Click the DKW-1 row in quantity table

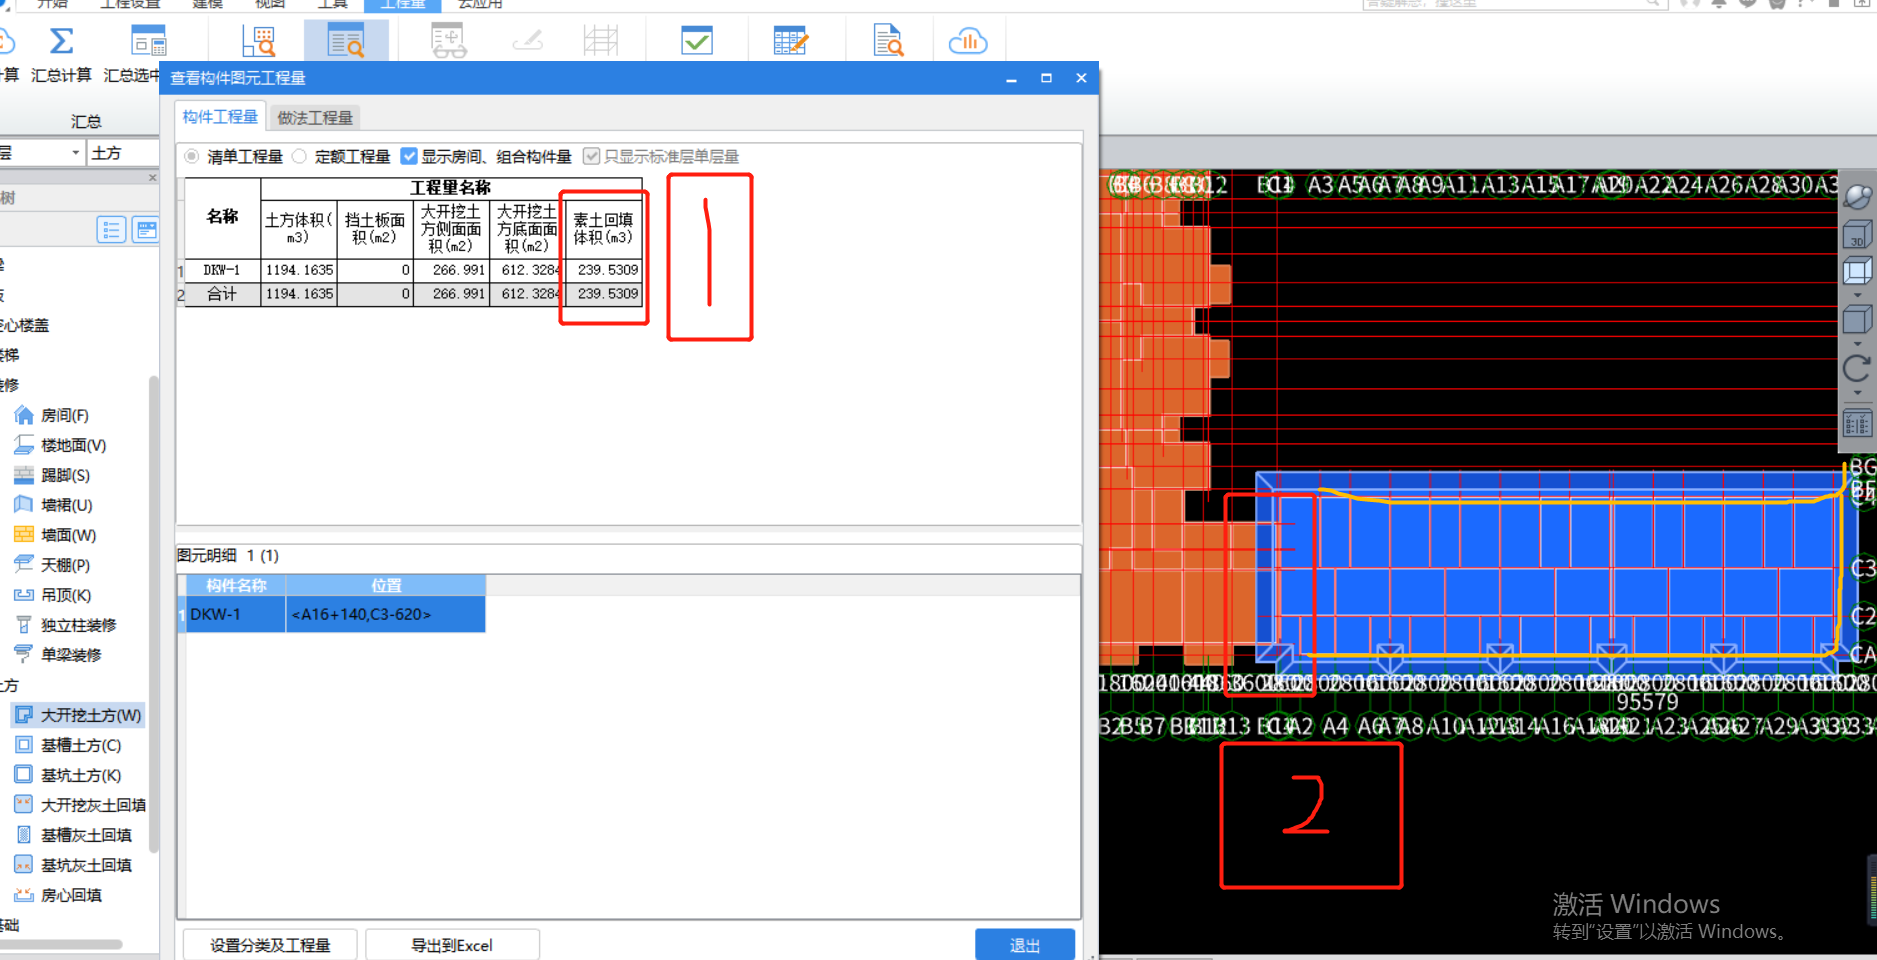pos(413,270)
